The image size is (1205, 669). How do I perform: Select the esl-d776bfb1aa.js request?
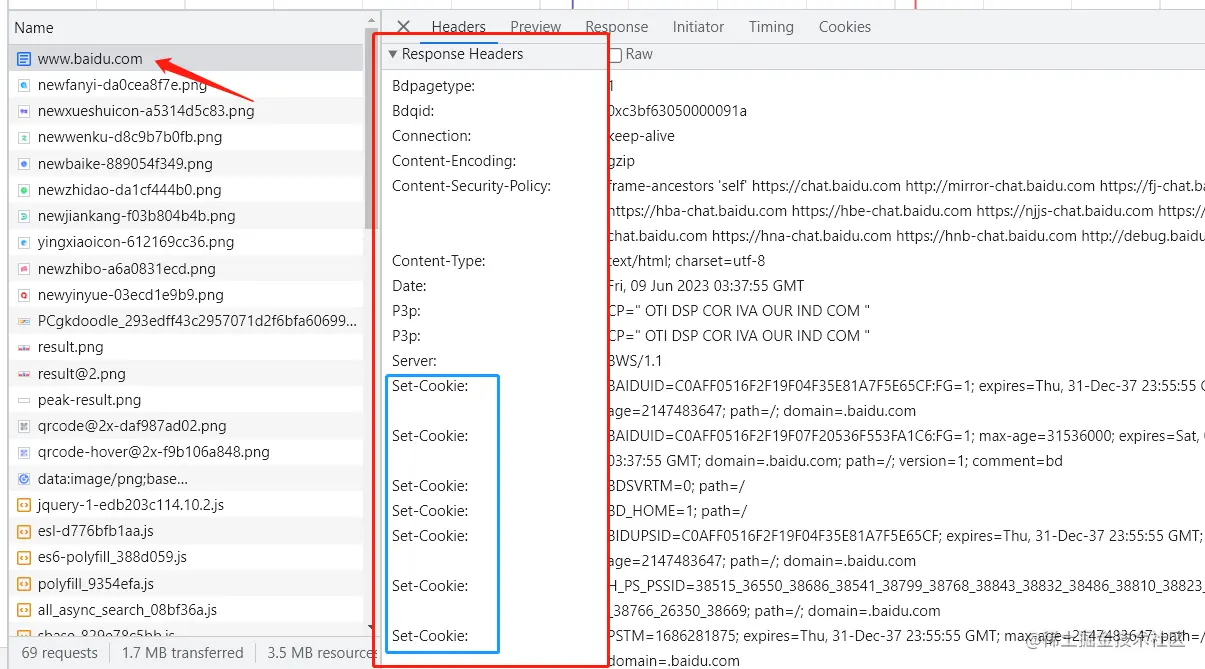tap(186, 531)
